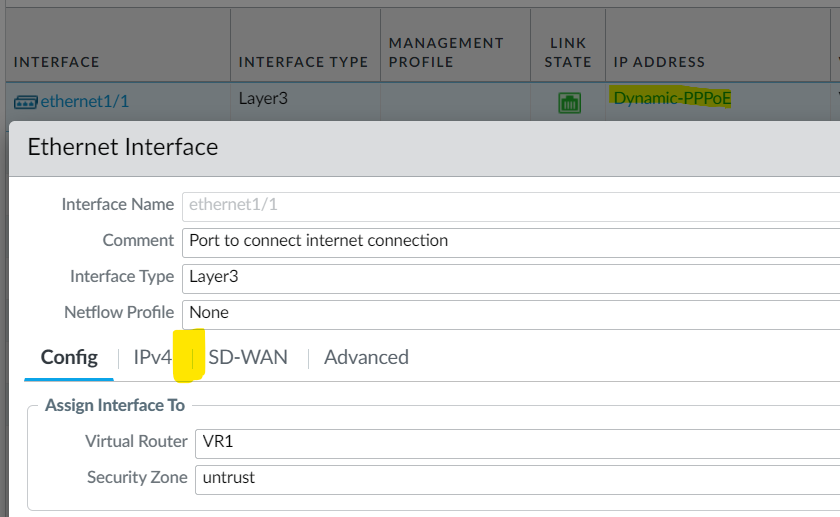Sort by the Interface column header
This screenshot has width=840, height=517.
57,62
